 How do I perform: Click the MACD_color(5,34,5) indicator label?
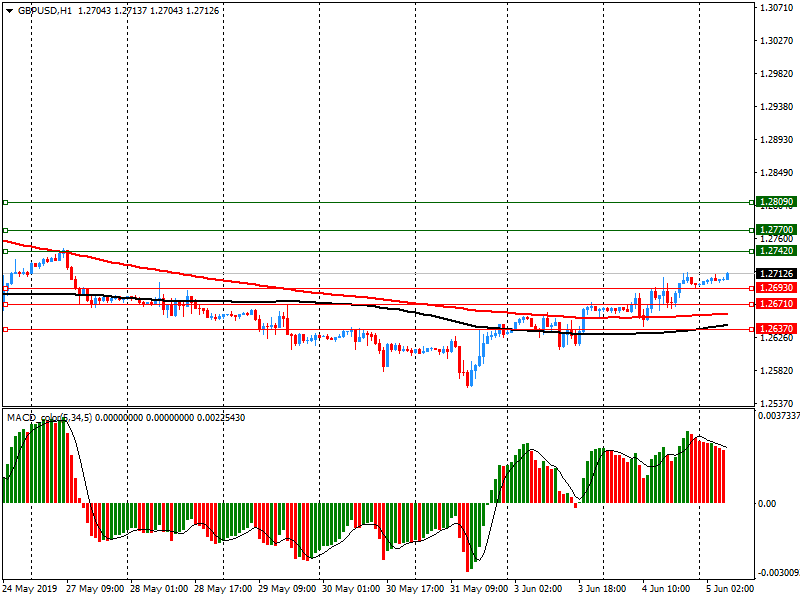pyautogui.click(x=49, y=418)
